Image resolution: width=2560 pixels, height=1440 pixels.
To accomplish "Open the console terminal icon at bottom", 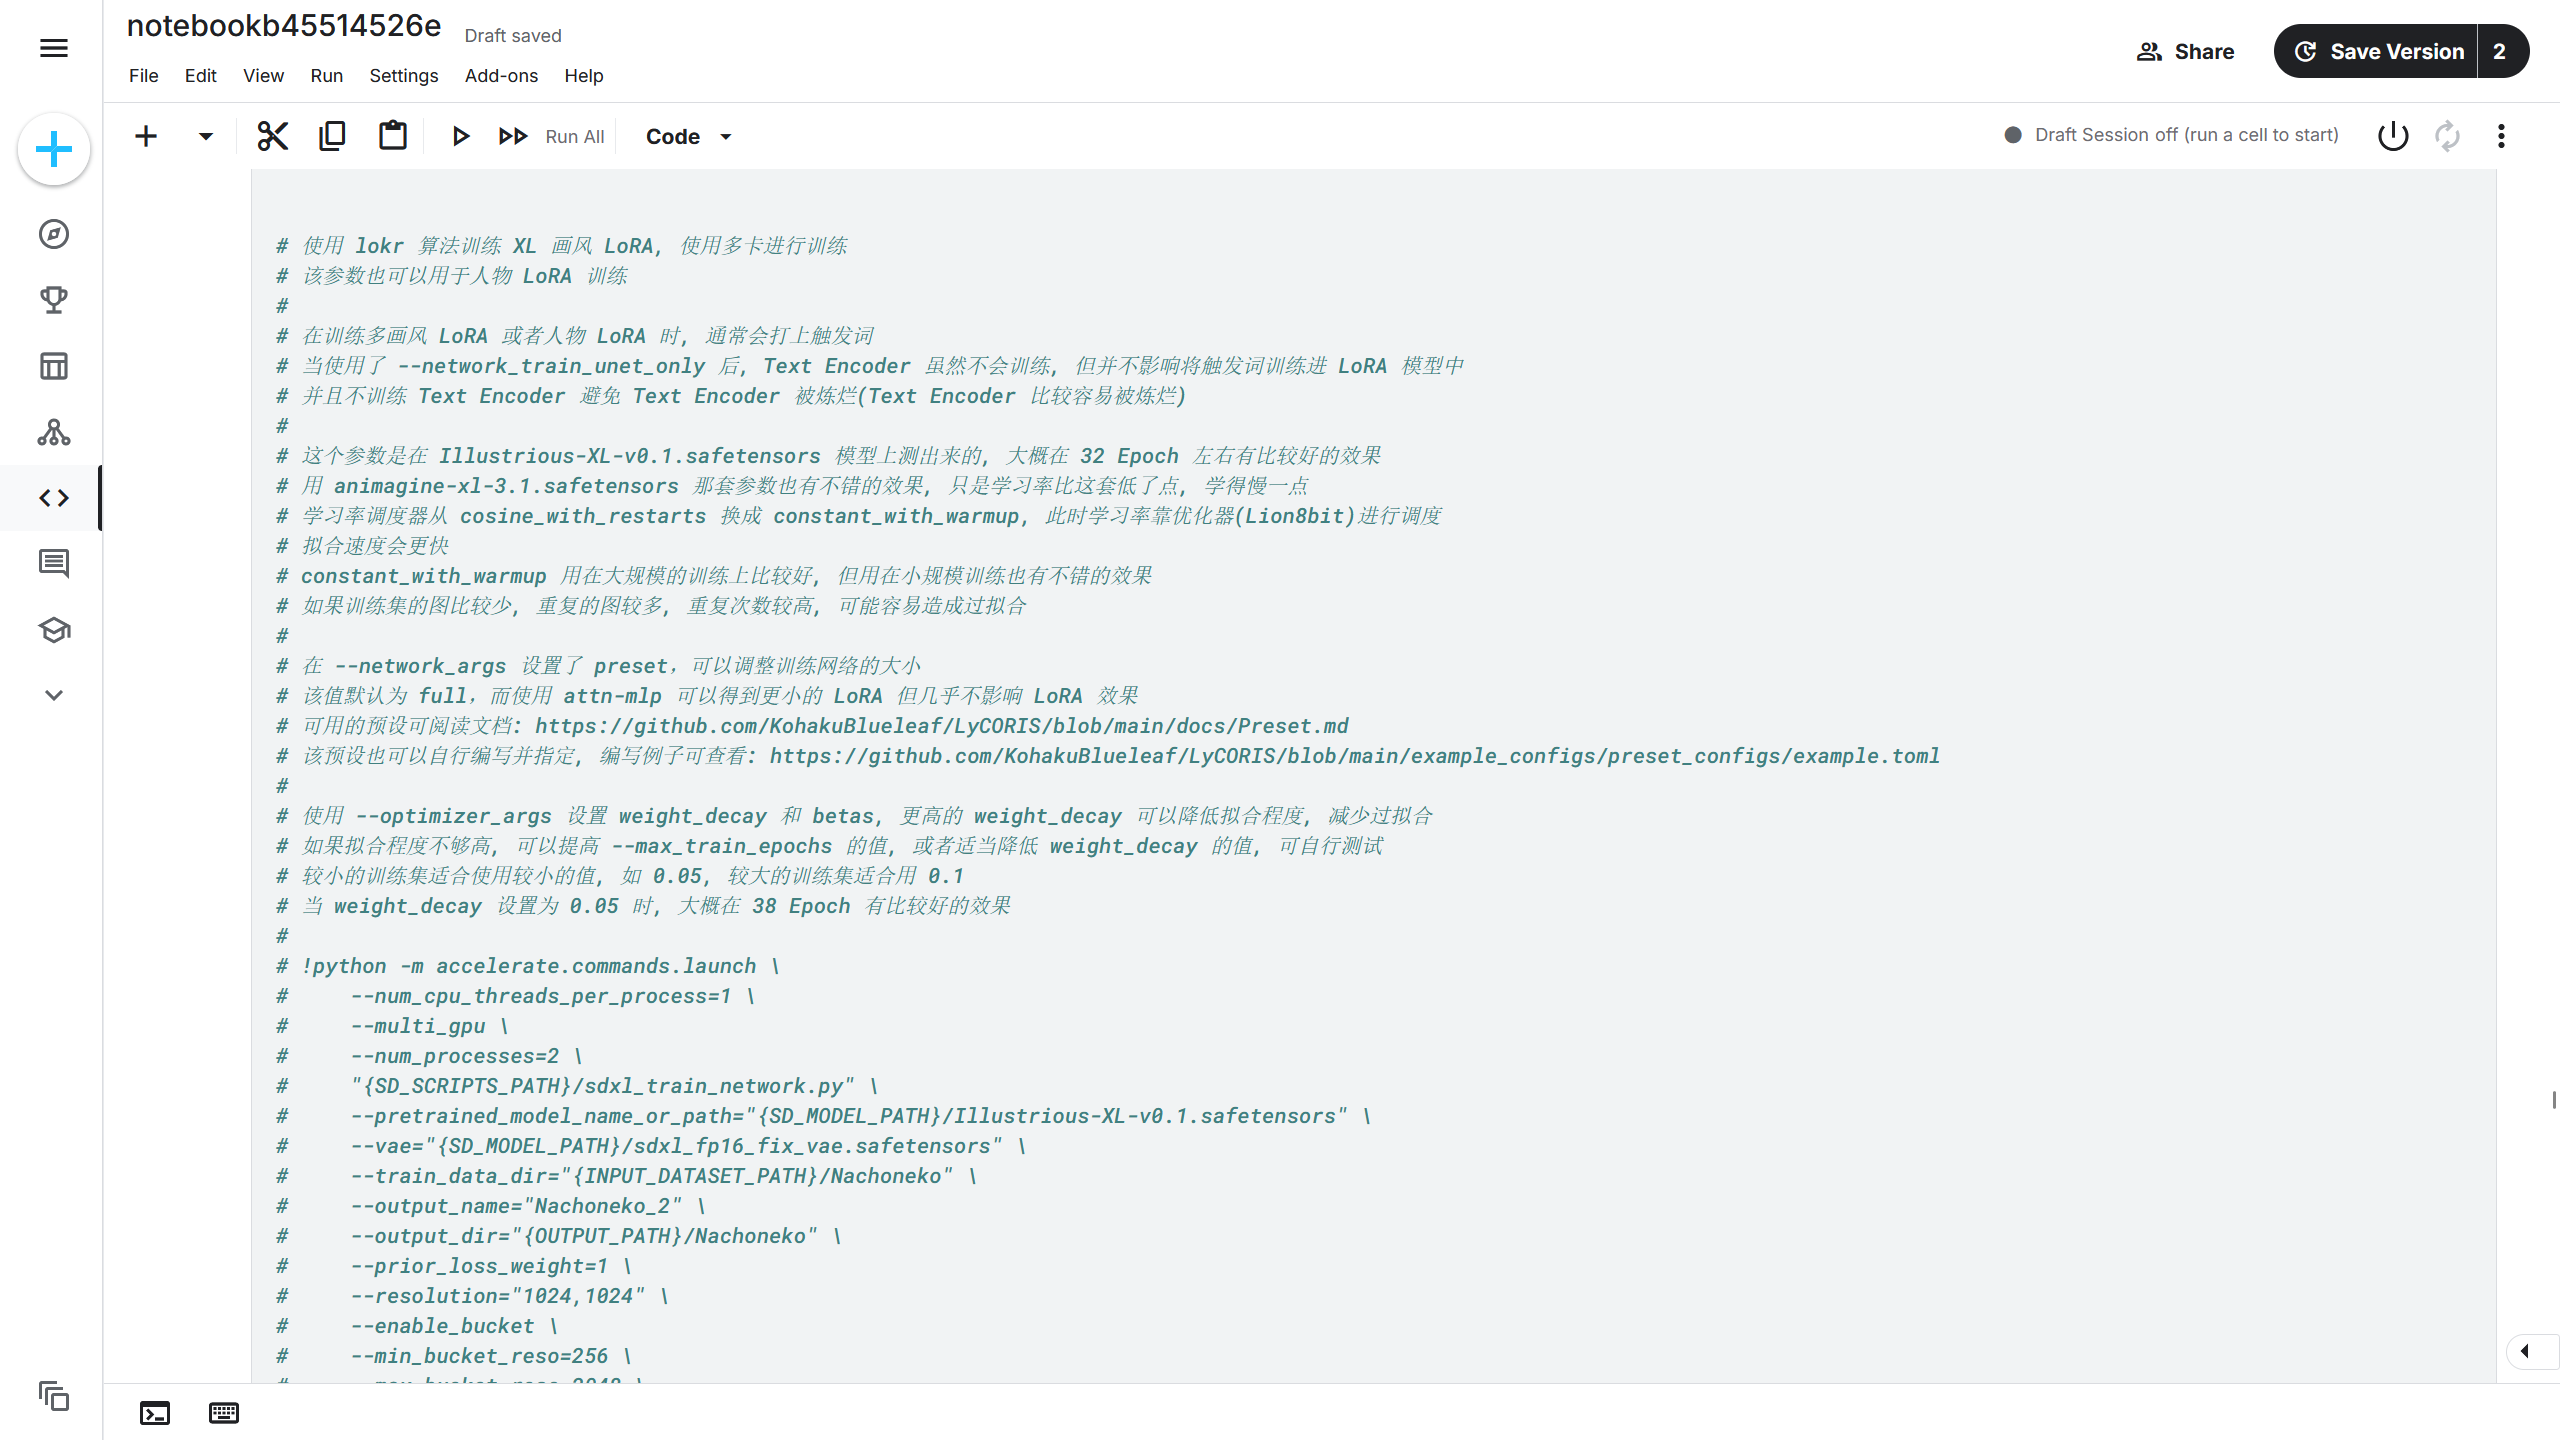I will point(155,1413).
